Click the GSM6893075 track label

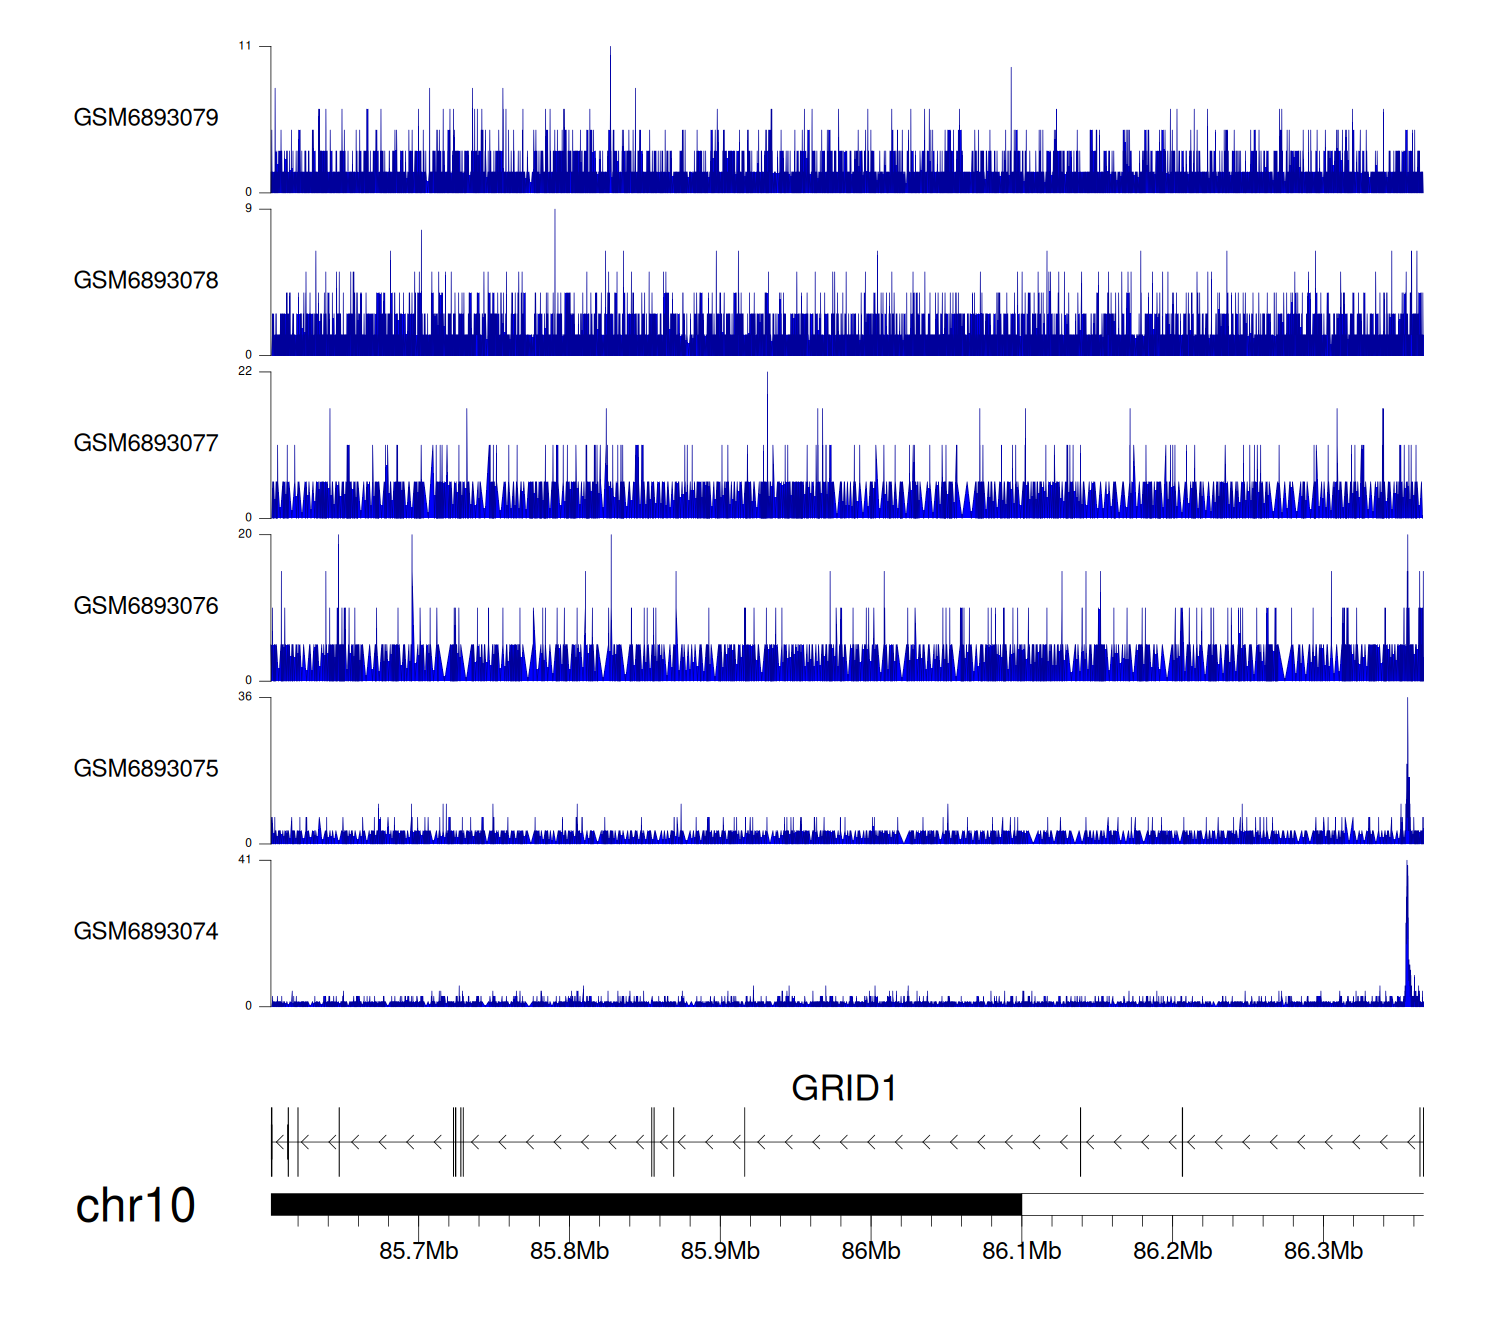click(146, 769)
